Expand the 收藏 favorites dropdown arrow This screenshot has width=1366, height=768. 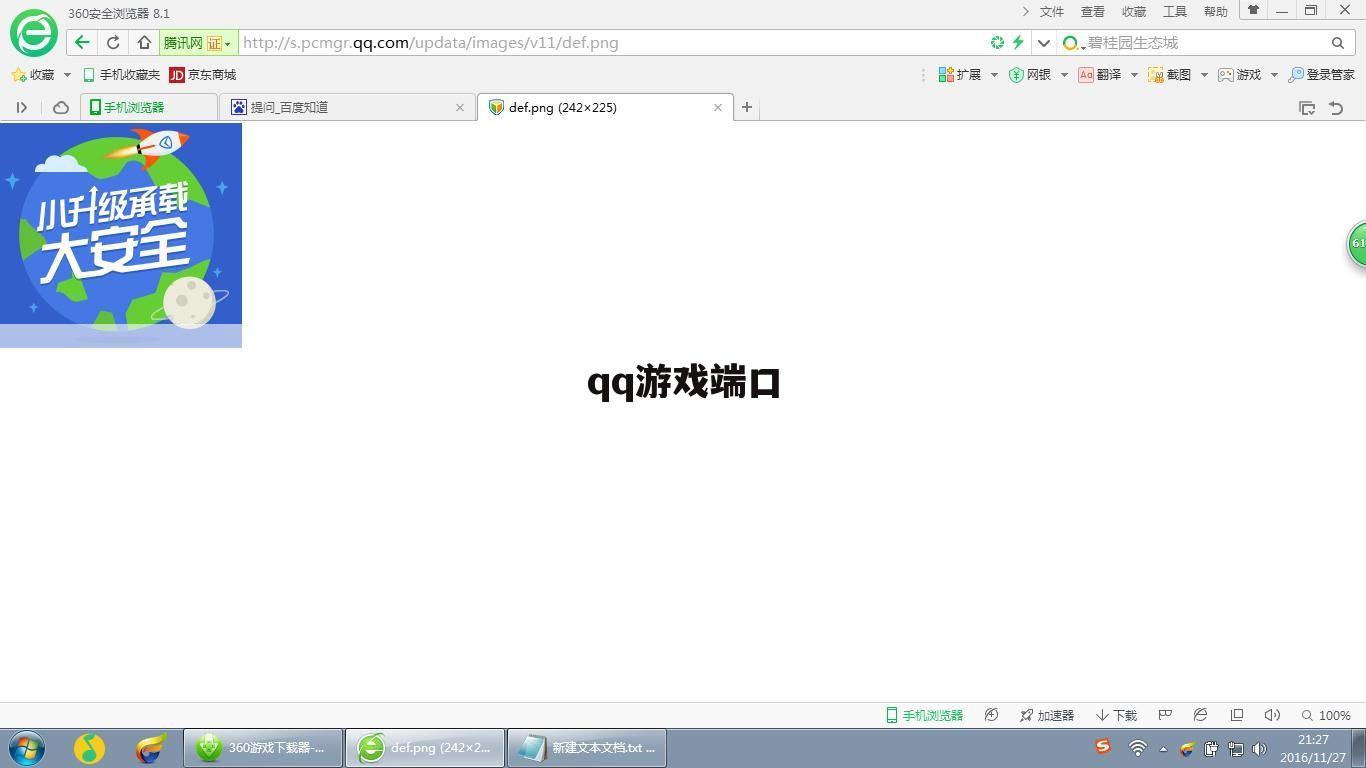tap(67, 75)
